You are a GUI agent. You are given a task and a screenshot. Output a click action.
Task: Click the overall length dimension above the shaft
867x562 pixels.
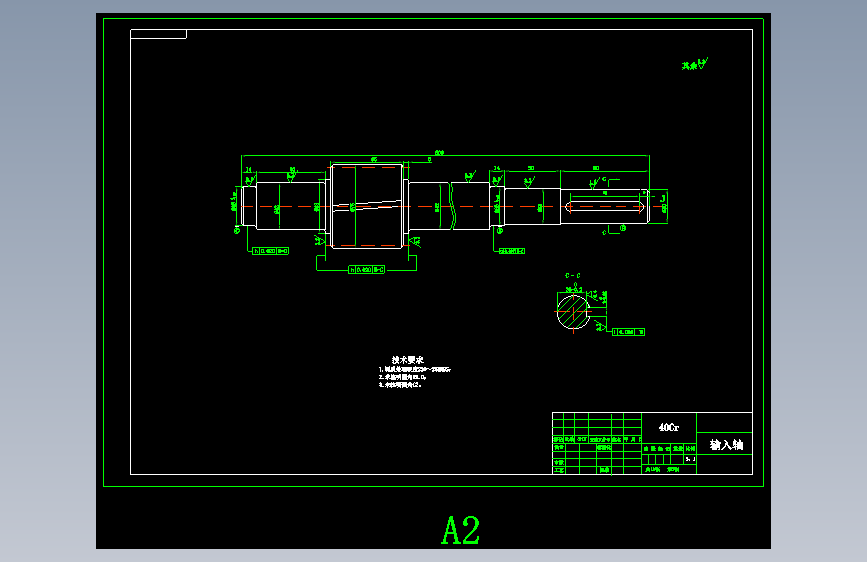click(439, 153)
